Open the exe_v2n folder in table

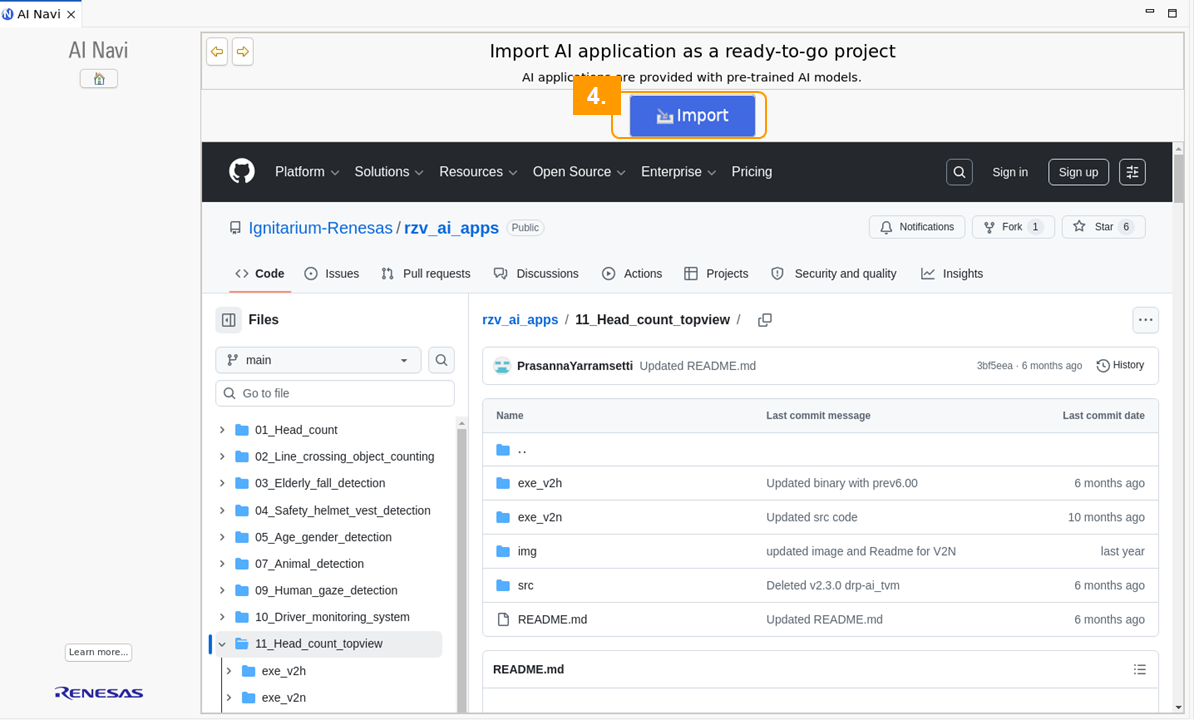540,518
